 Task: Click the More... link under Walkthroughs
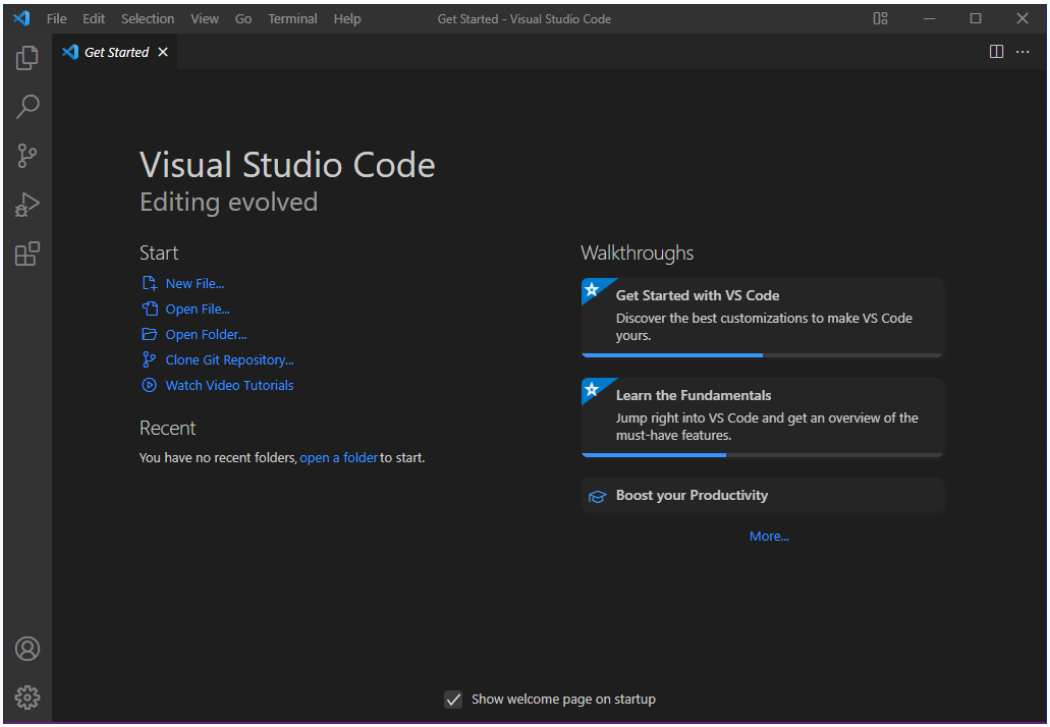pos(769,536)
